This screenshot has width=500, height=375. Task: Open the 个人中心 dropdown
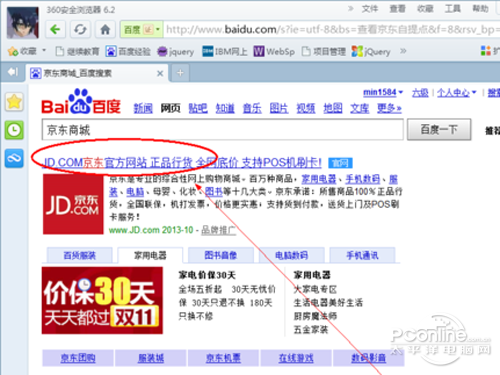point(457,92)
